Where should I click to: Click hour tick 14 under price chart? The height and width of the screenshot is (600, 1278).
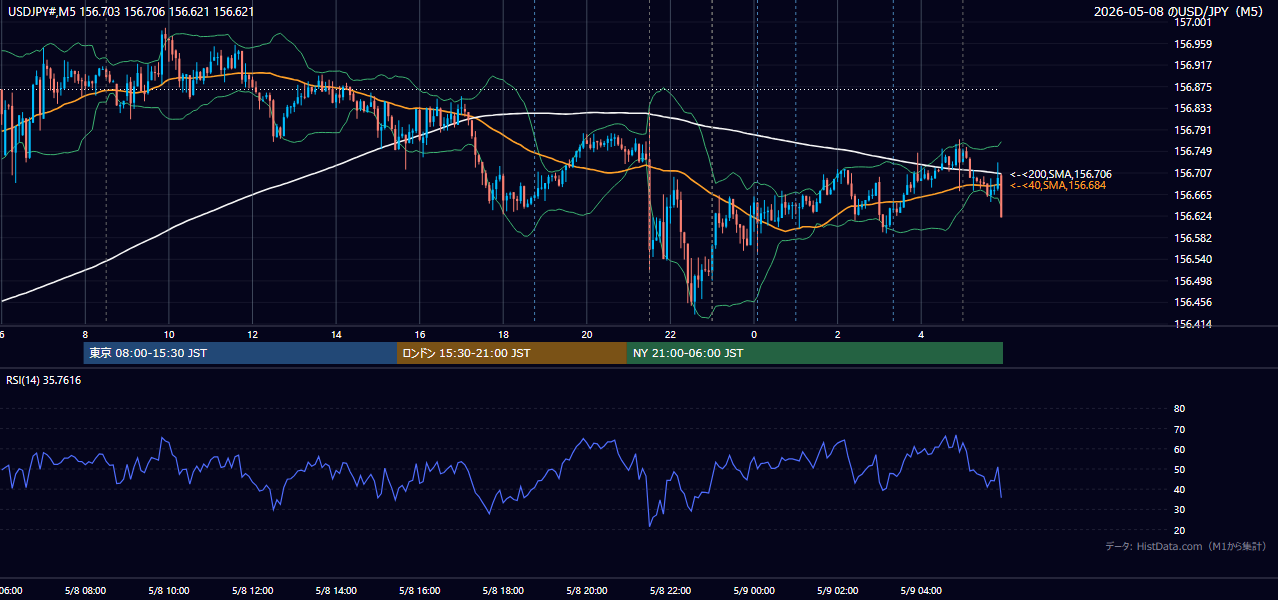coord(336,335)
